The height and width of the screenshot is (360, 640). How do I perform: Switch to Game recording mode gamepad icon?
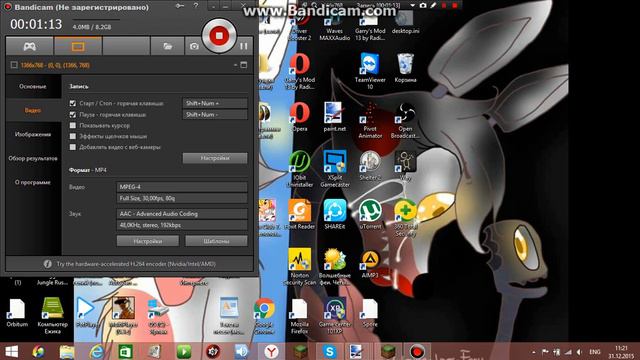(x=29, y=46)
